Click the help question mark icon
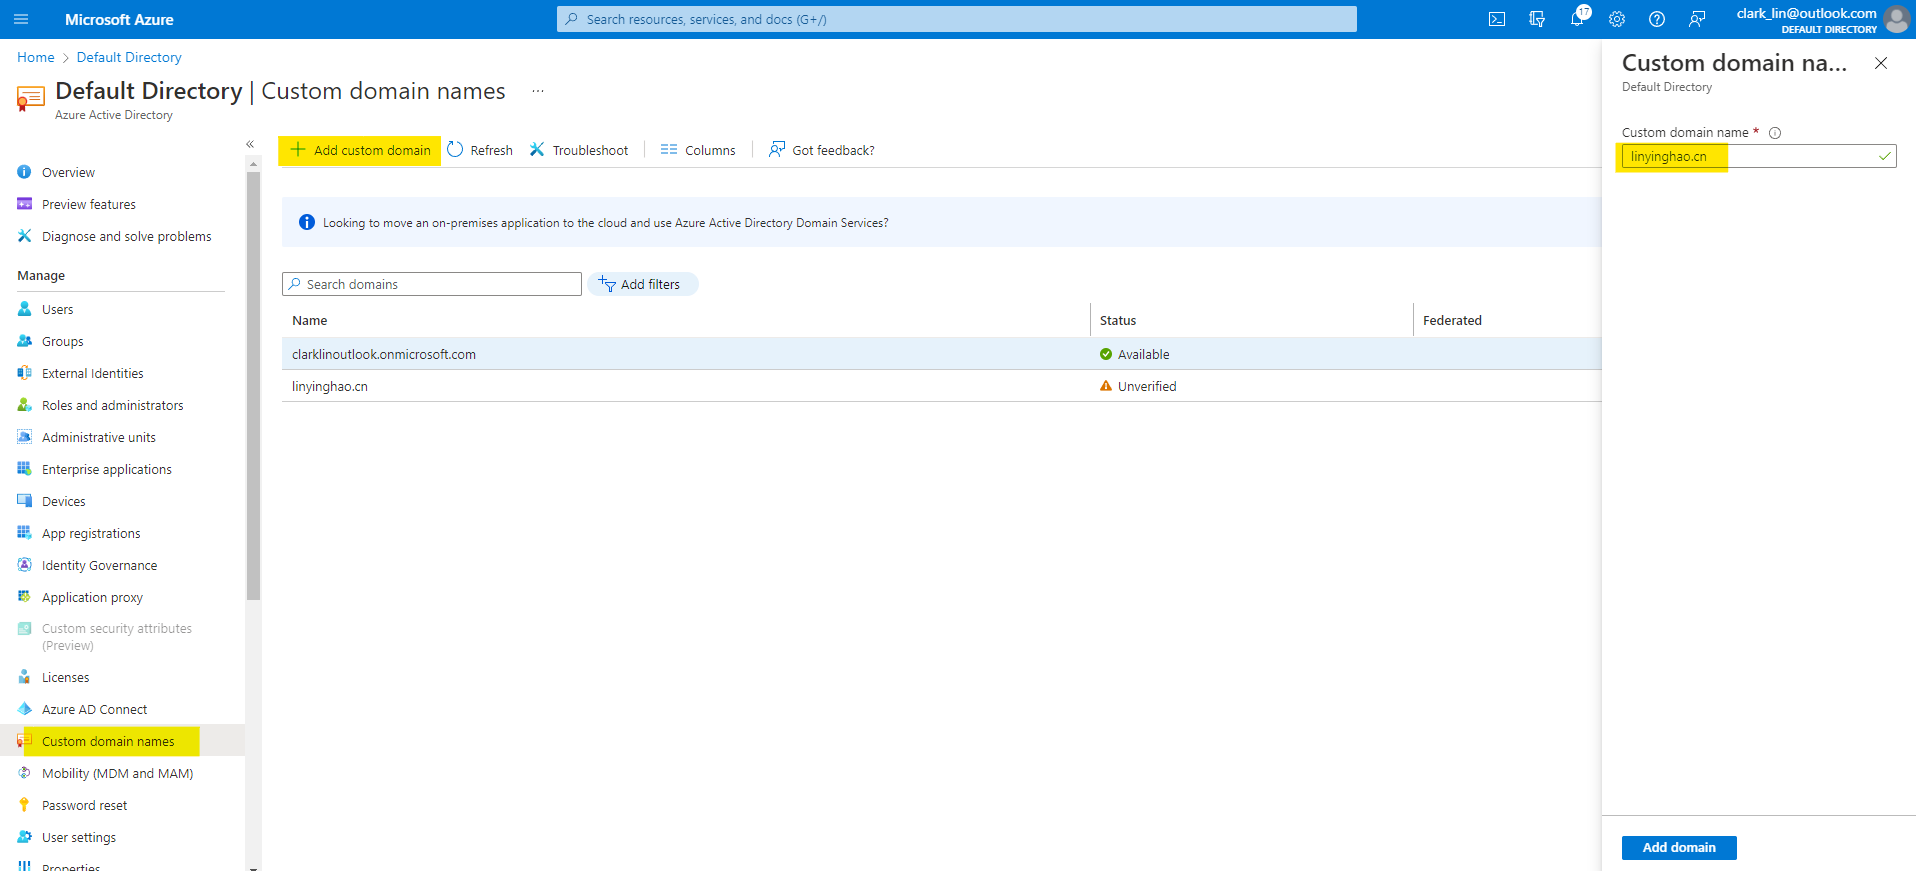Screen dimensions: 1916x871 pos(1656,19)
